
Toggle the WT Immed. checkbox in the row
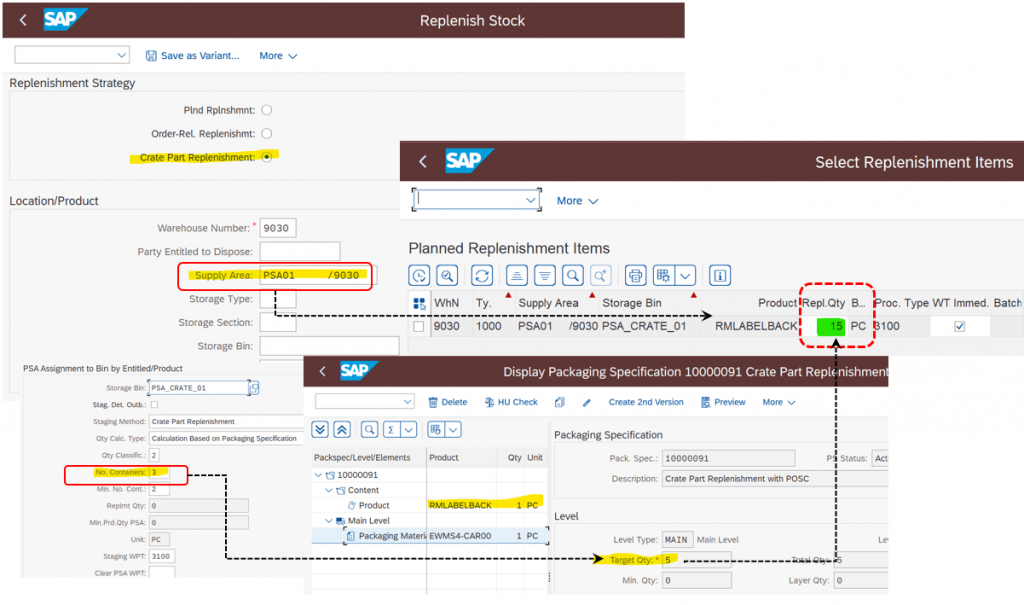(x=959, y=326)
